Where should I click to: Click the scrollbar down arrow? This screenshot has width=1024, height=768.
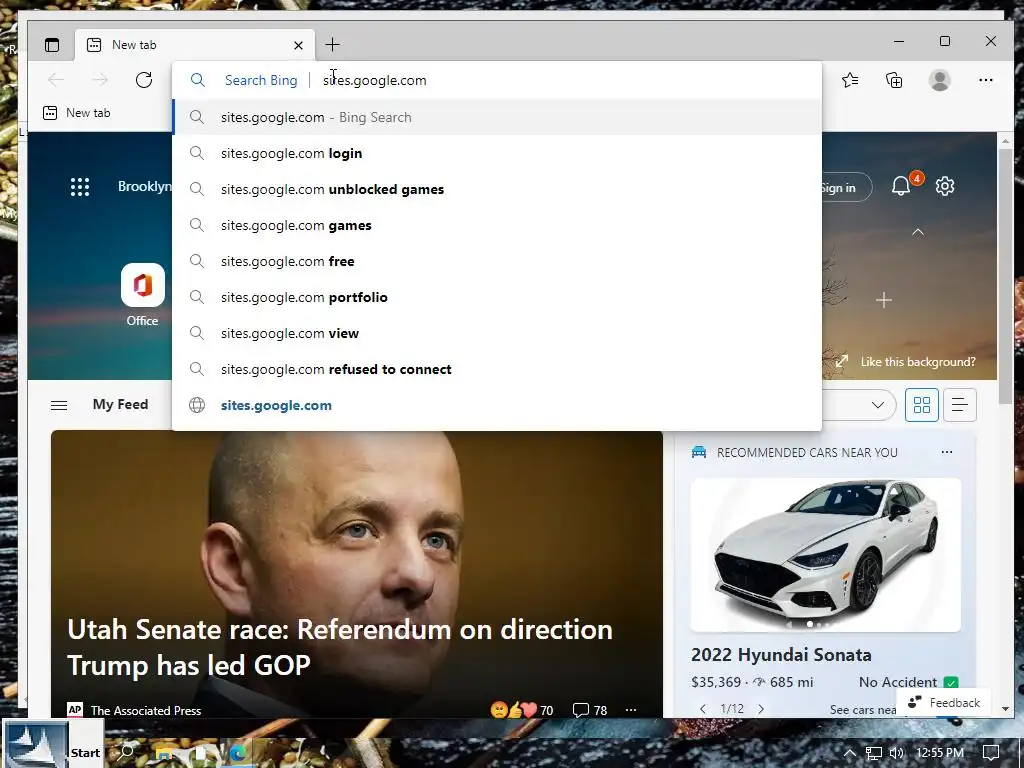(x=1005, y=709)
